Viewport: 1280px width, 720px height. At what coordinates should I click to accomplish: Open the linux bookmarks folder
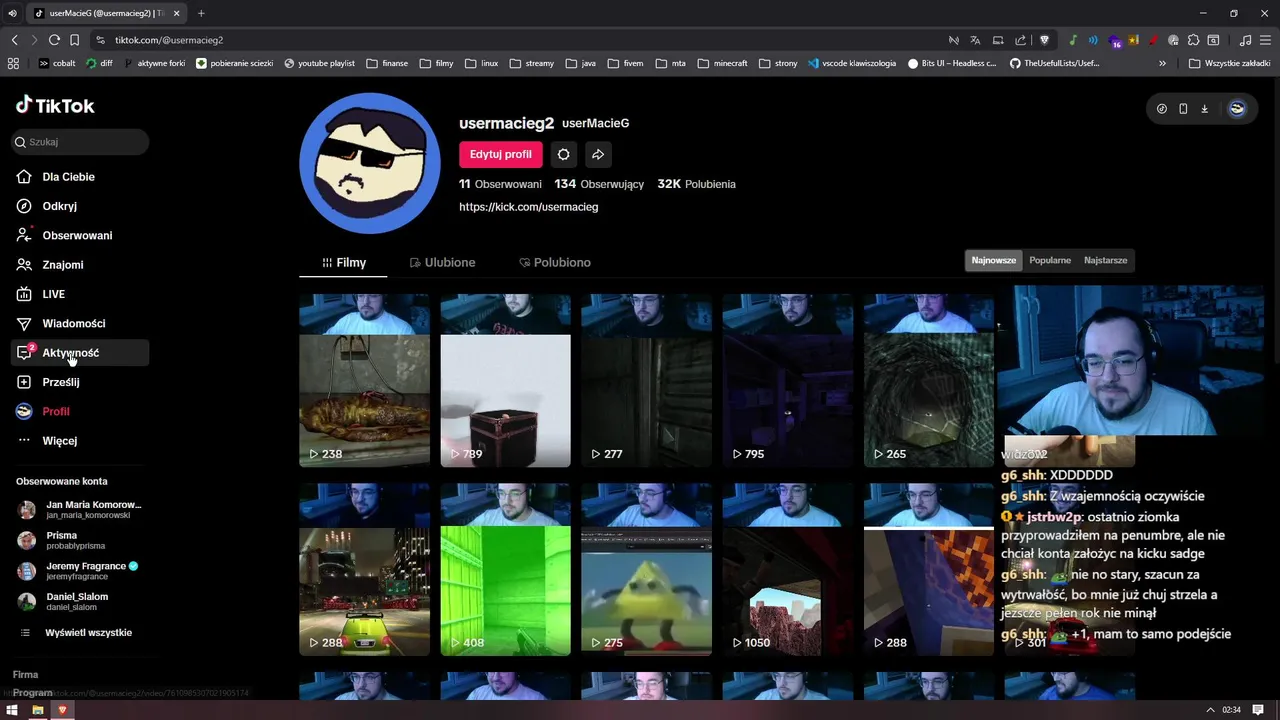481,63
